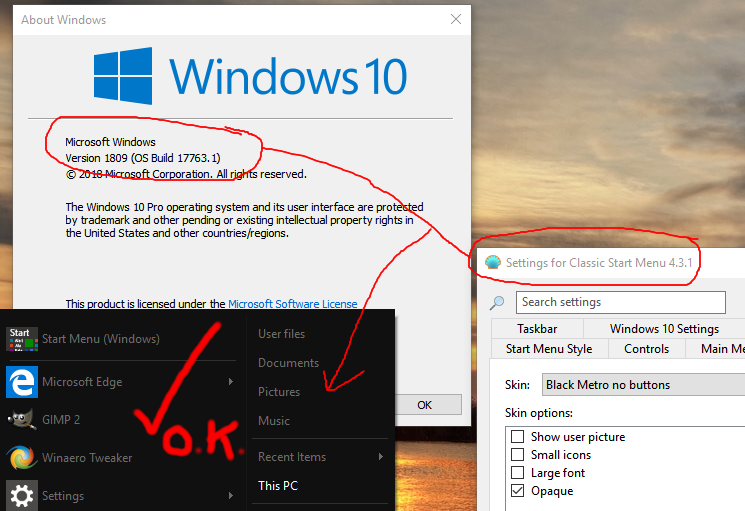The height and width of the screenshot is (511, 745).
Task: Open Music from the start menu
Action: pos(274,421)
